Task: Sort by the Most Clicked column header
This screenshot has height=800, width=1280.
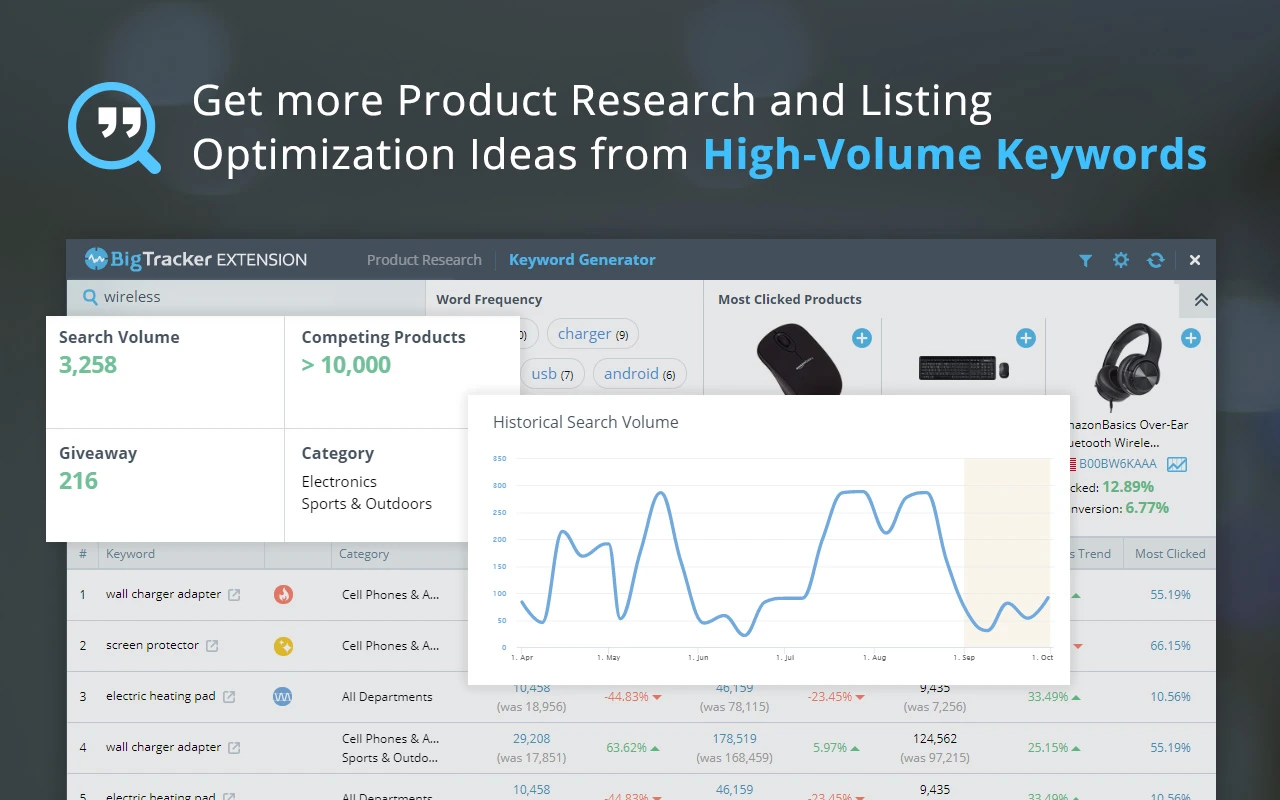Action: coord(1169,554)
